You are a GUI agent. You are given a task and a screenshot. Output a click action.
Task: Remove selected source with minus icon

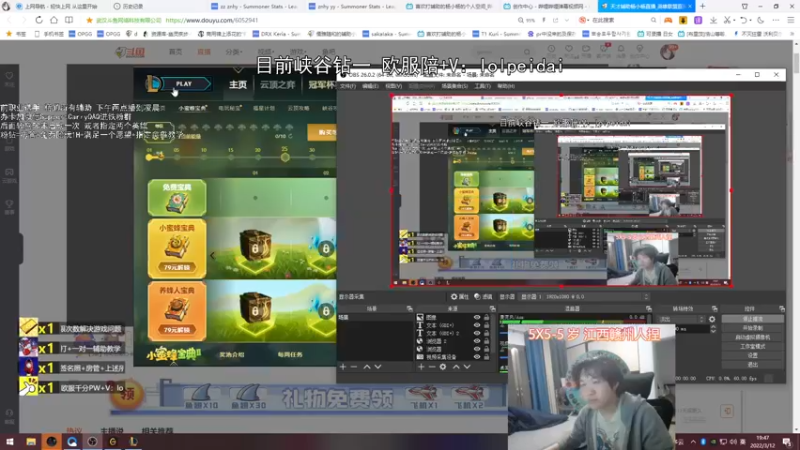click(x=432, y=367)
